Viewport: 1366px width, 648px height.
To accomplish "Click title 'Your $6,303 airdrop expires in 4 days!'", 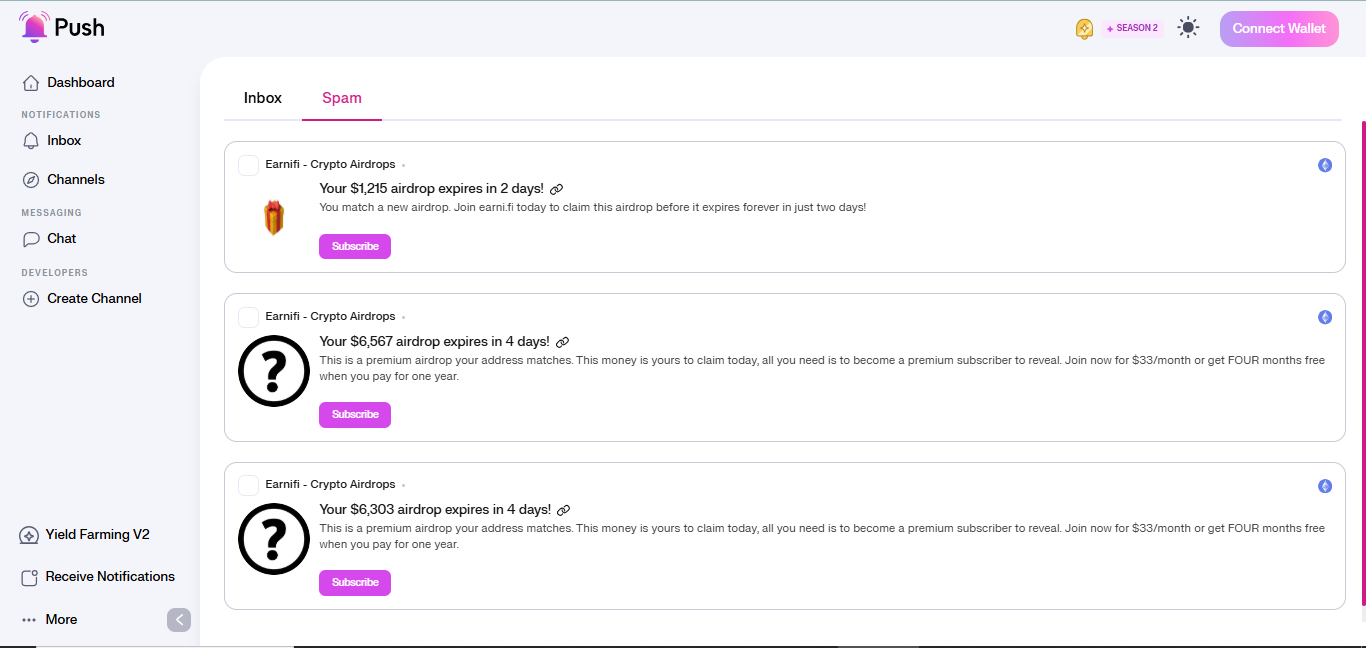I will pos(435,510).
